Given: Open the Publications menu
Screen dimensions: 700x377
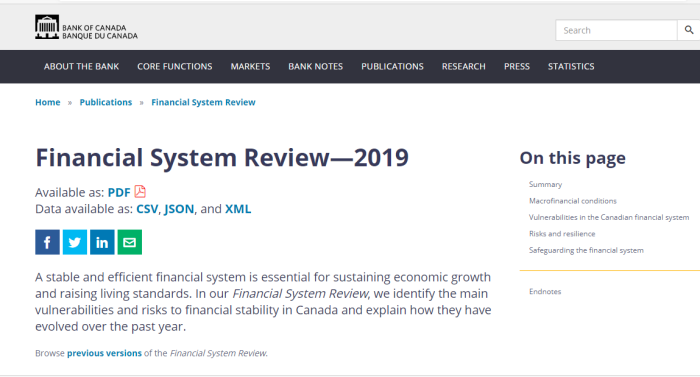Looking at the screenshot, I should (x=392, y=67).
